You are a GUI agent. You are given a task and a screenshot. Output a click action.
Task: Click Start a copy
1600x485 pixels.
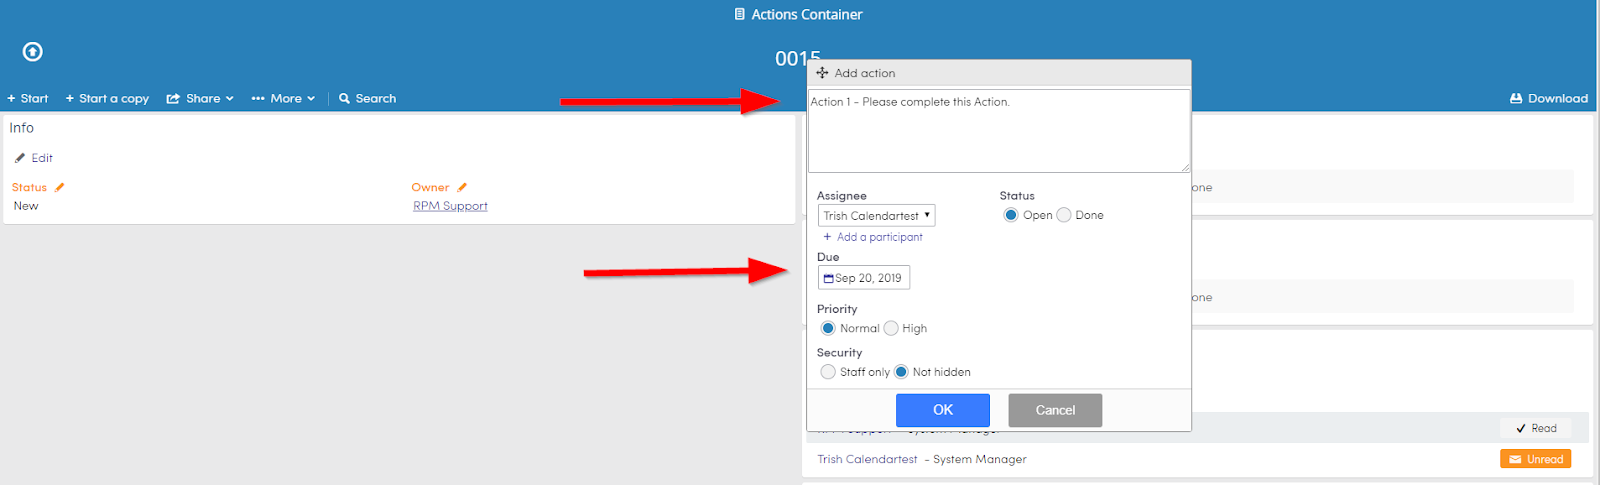click(x=107, y=98)
